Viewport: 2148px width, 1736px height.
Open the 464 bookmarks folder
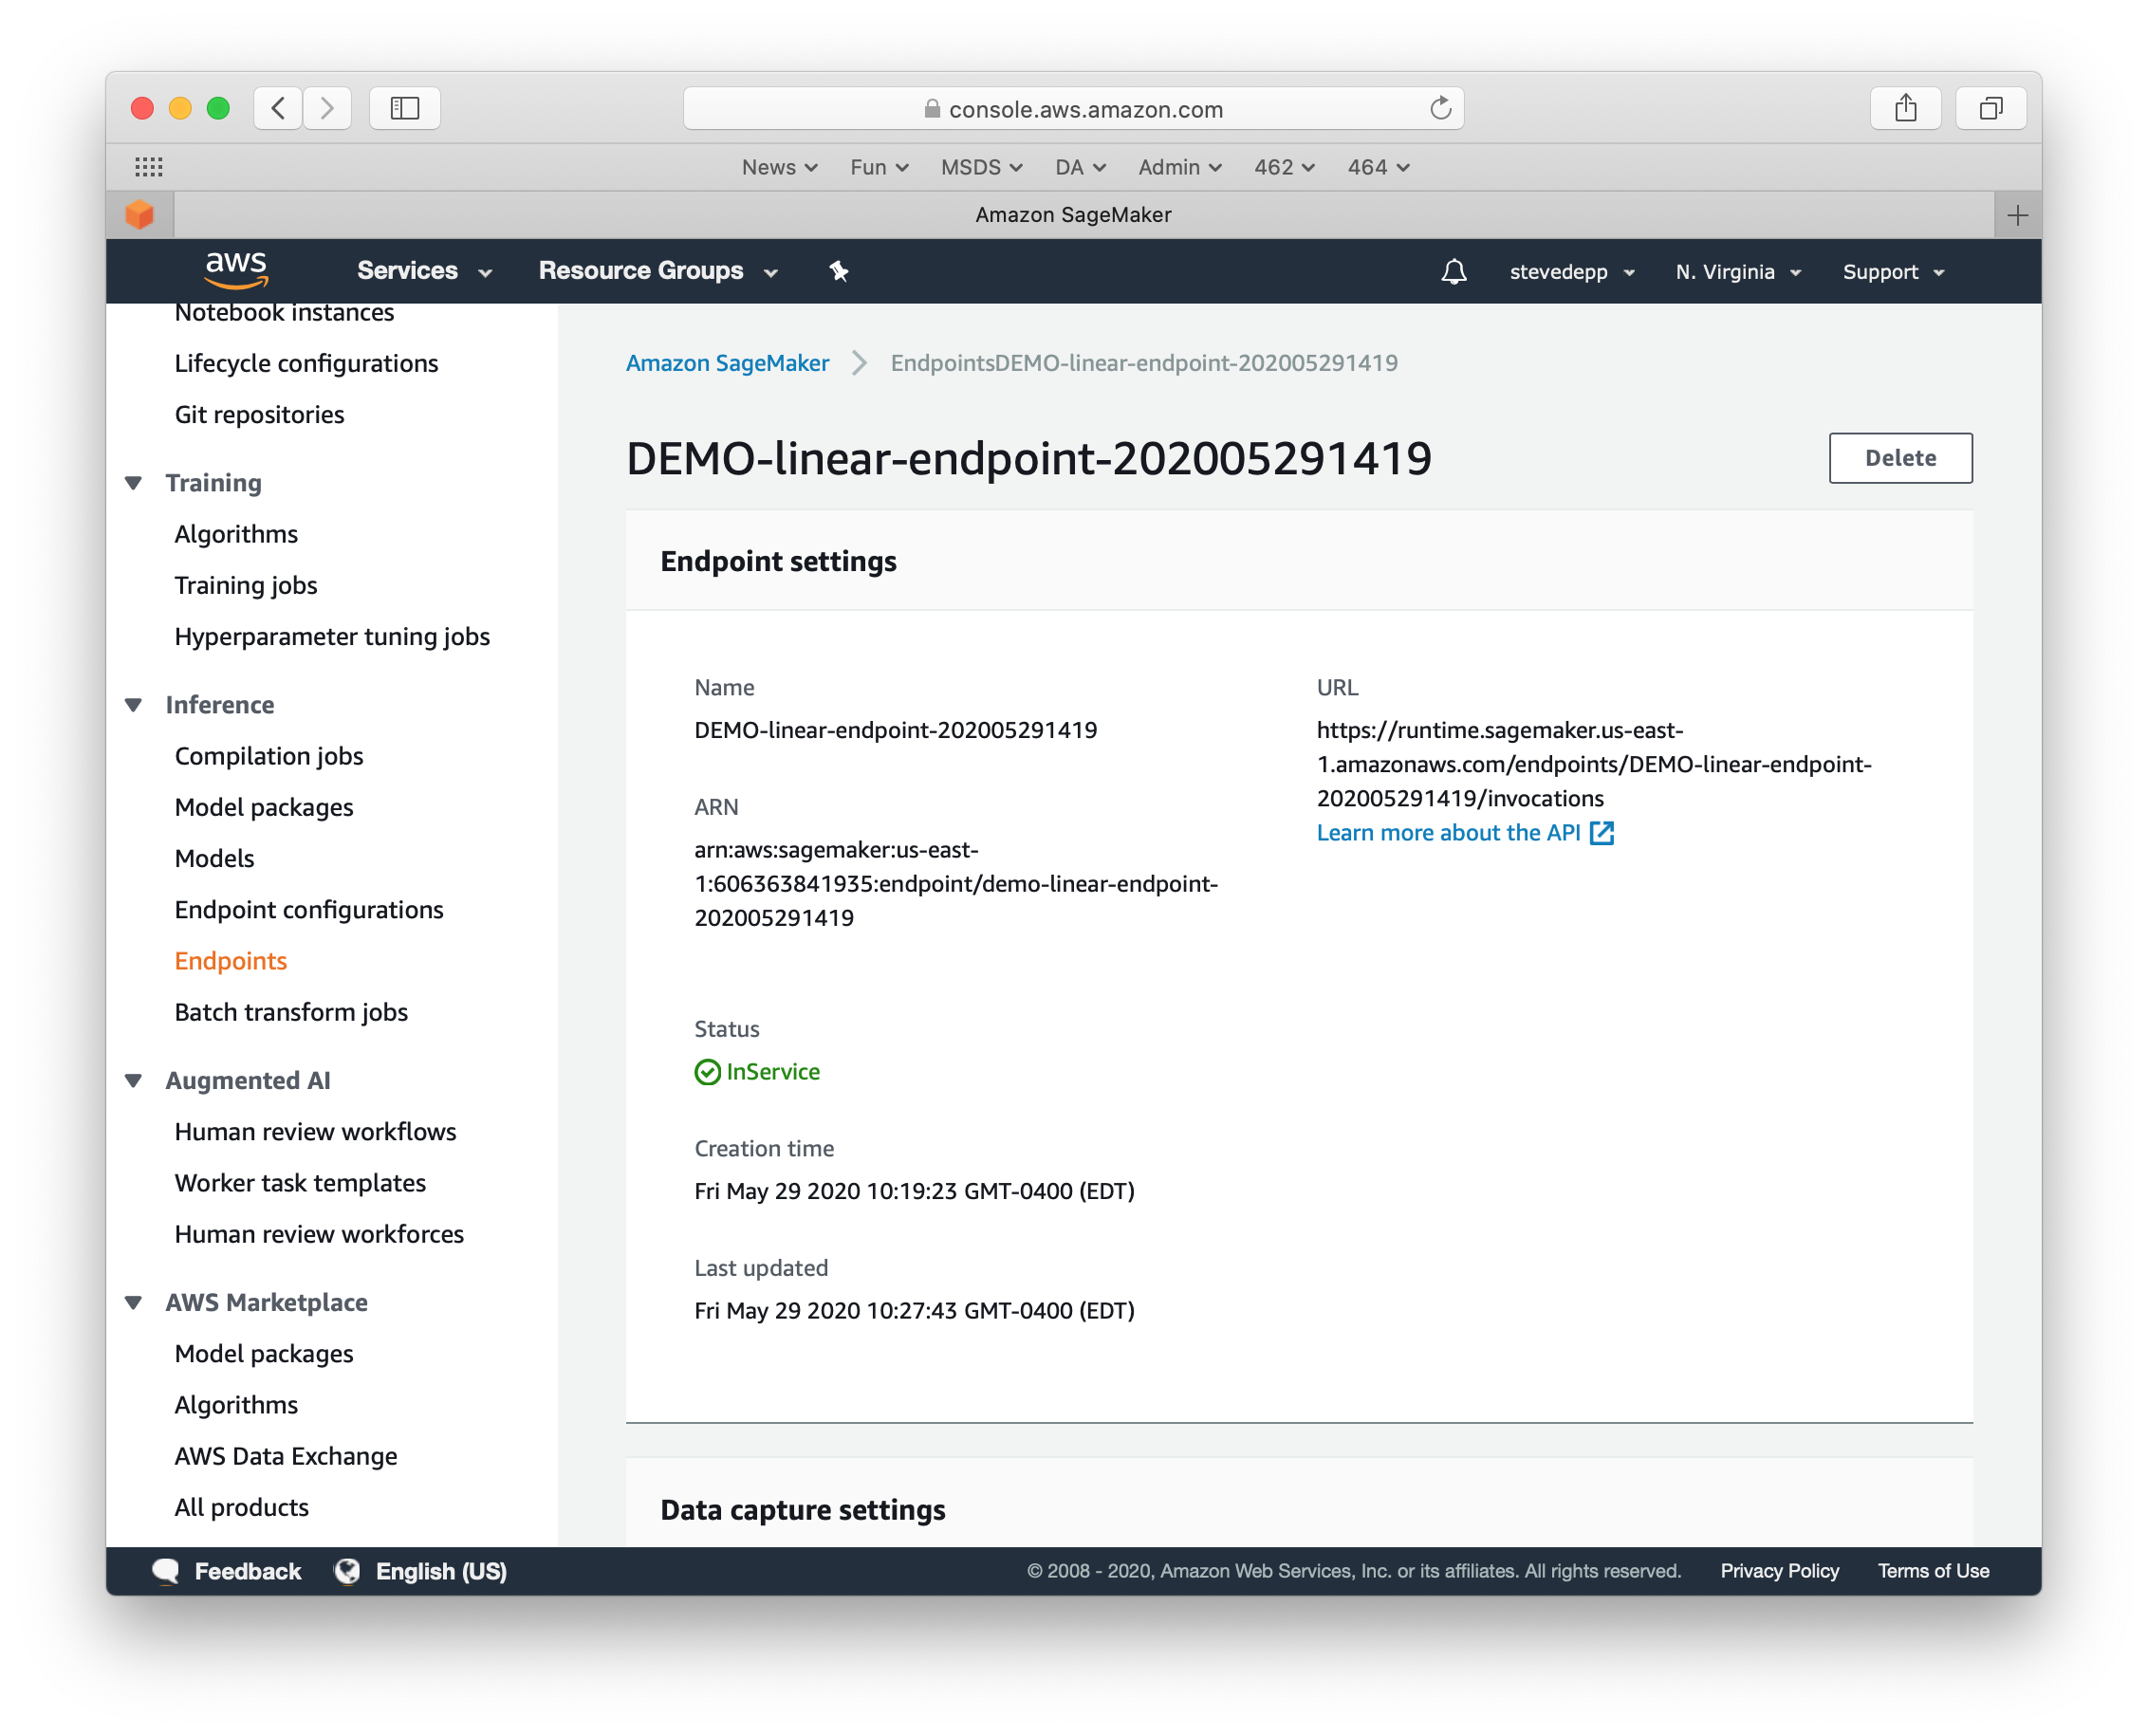point(1378,167)
